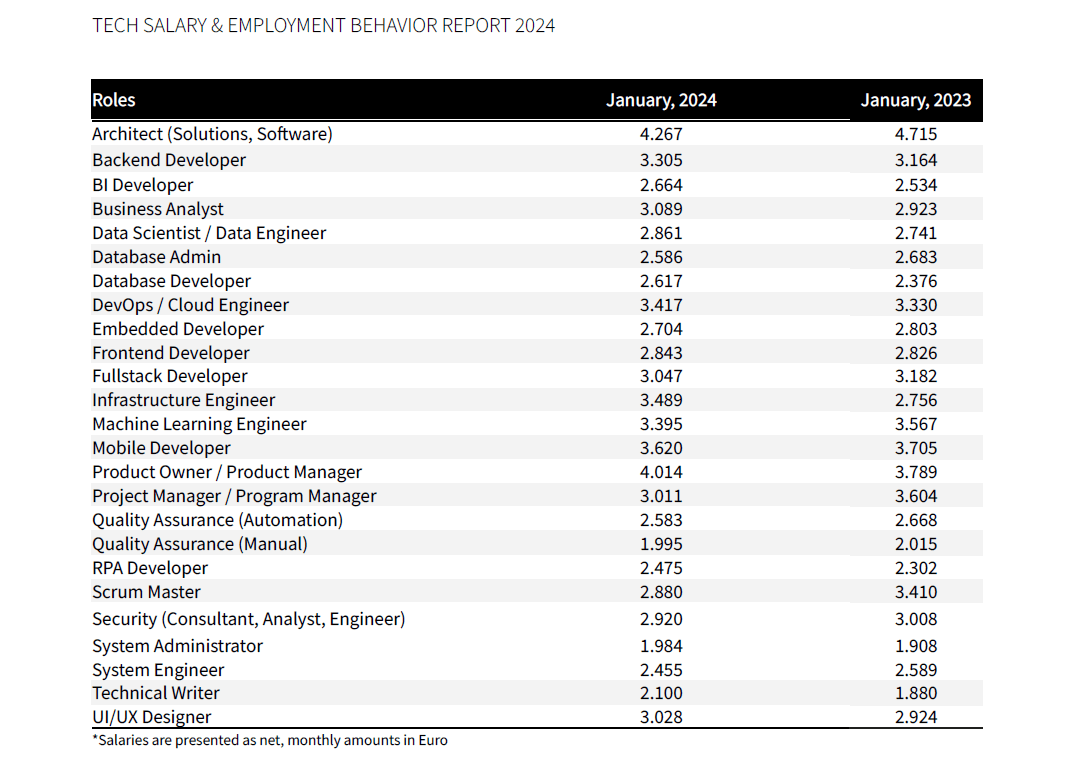Click Frontend Developer's 2023 value 2.826
The width and height of the screenshot is (1074, 768).
pos(916,354)
